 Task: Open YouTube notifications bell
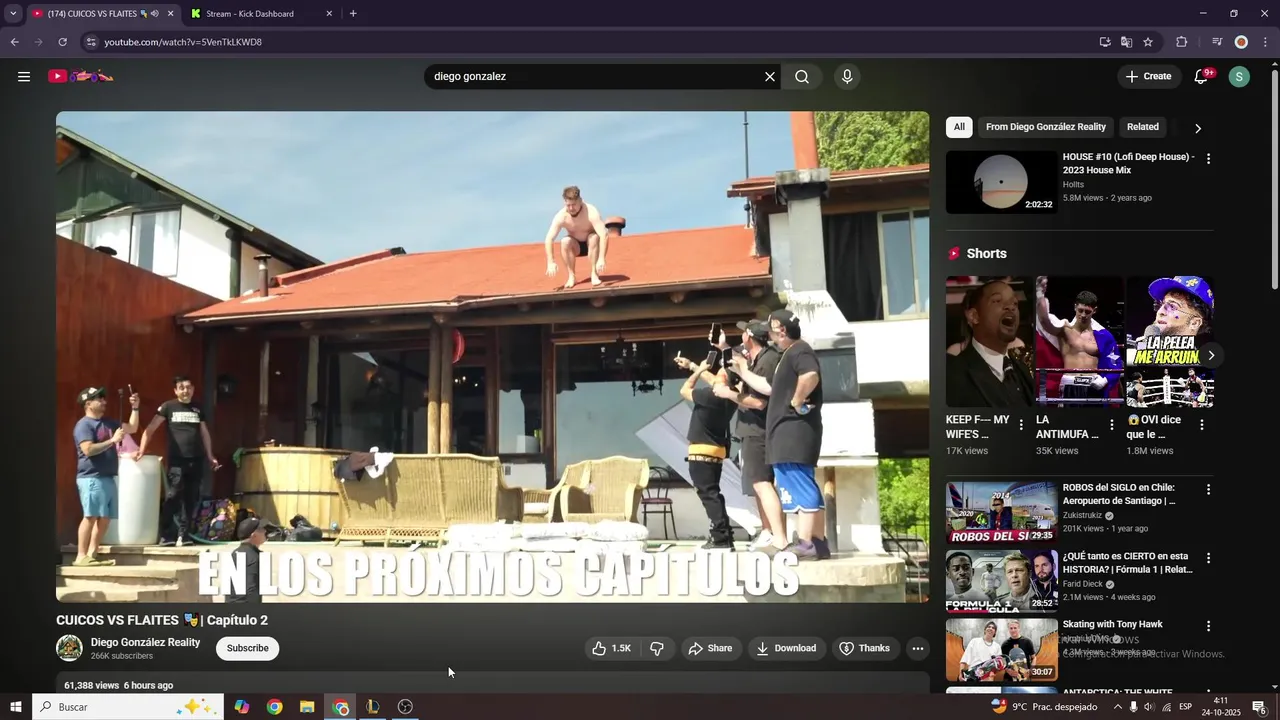point(1201,77)
